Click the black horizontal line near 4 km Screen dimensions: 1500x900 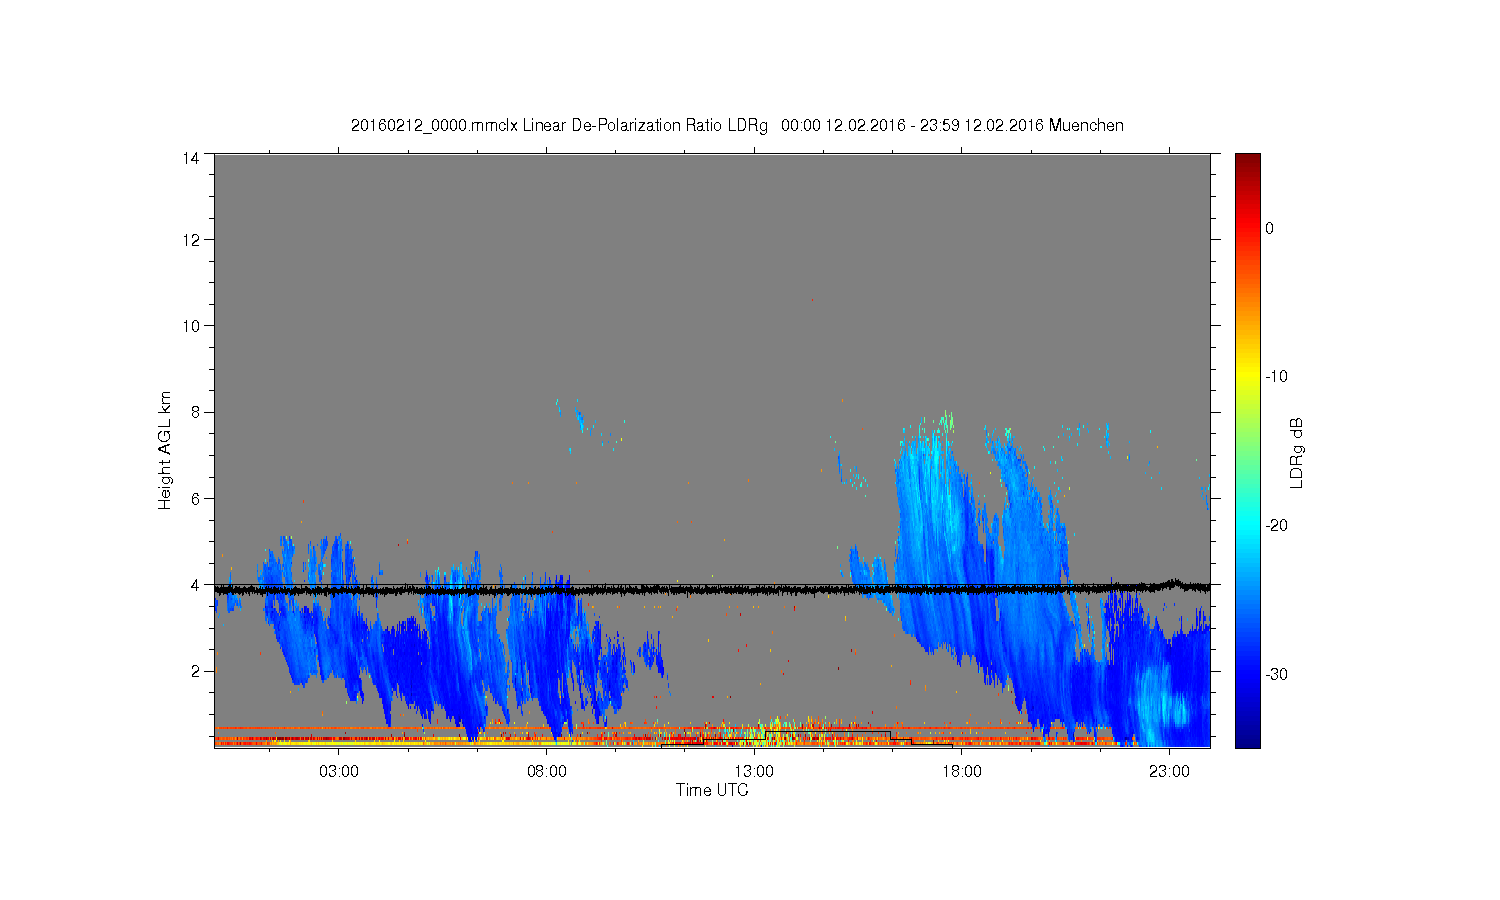[x=712, y=590]
